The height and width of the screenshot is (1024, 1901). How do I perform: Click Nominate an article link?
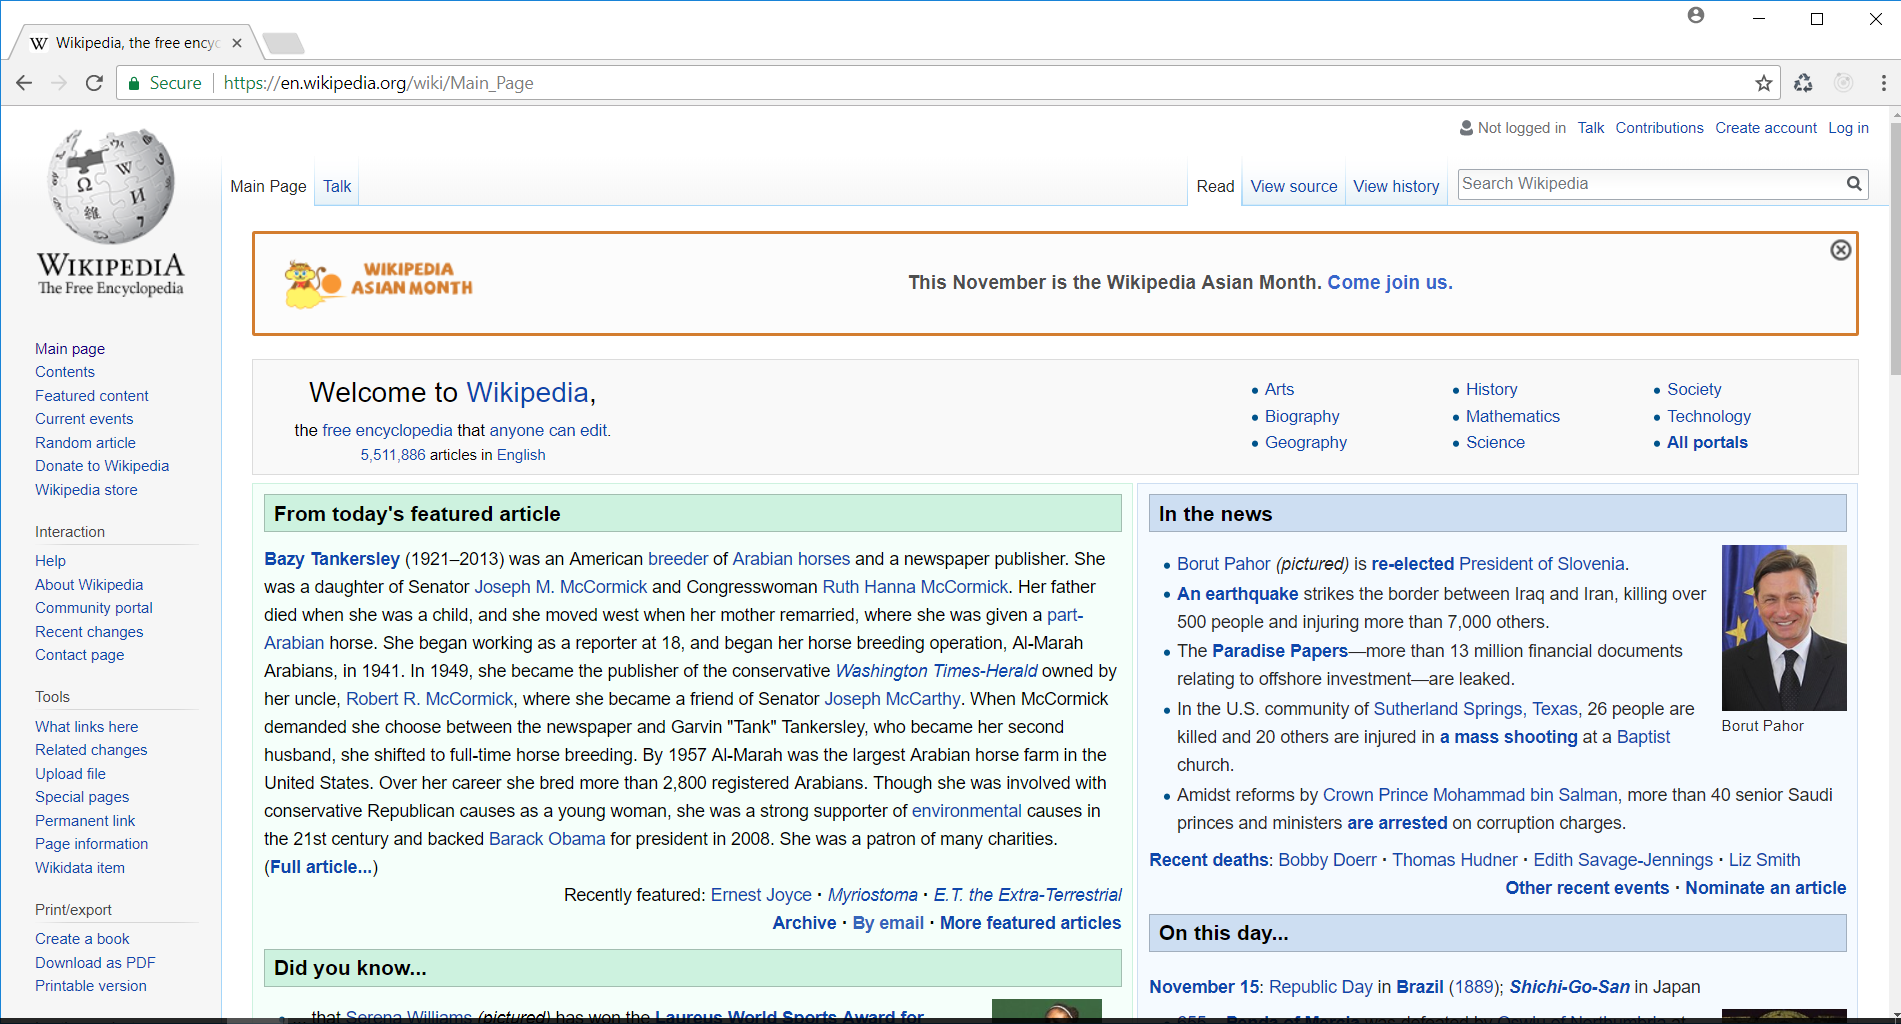[1766, 888]
